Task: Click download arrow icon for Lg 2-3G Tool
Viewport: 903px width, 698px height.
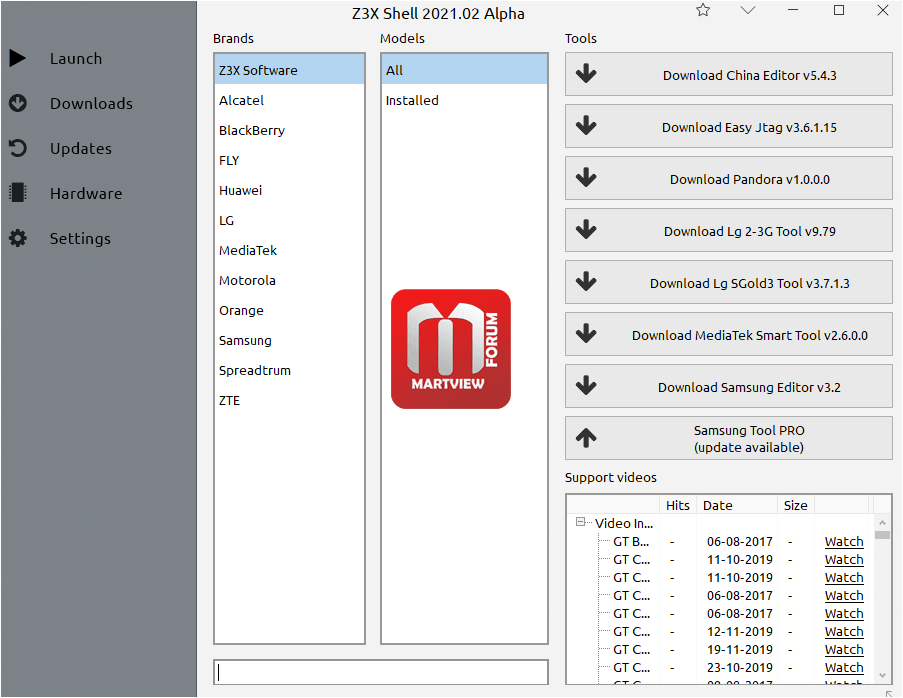Action: click(x=586, y=229)
